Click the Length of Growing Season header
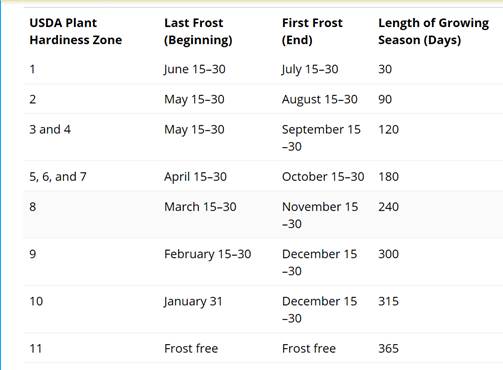503x370 pixels. point(433,31)
